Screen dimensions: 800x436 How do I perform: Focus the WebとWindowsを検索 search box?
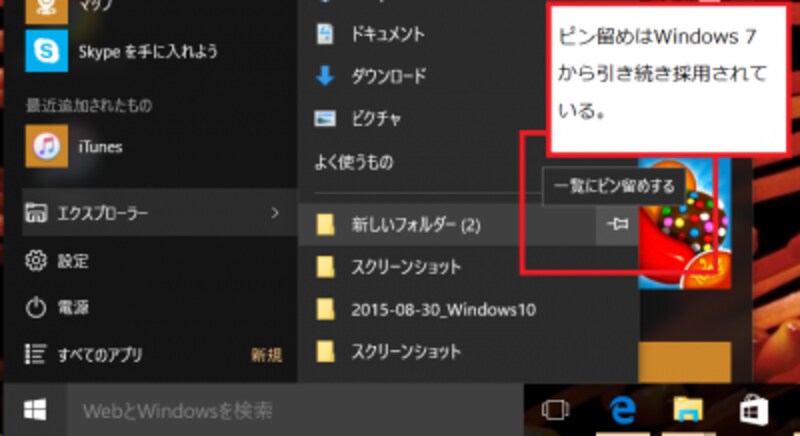pyautogui.click(x=295, y=411)
